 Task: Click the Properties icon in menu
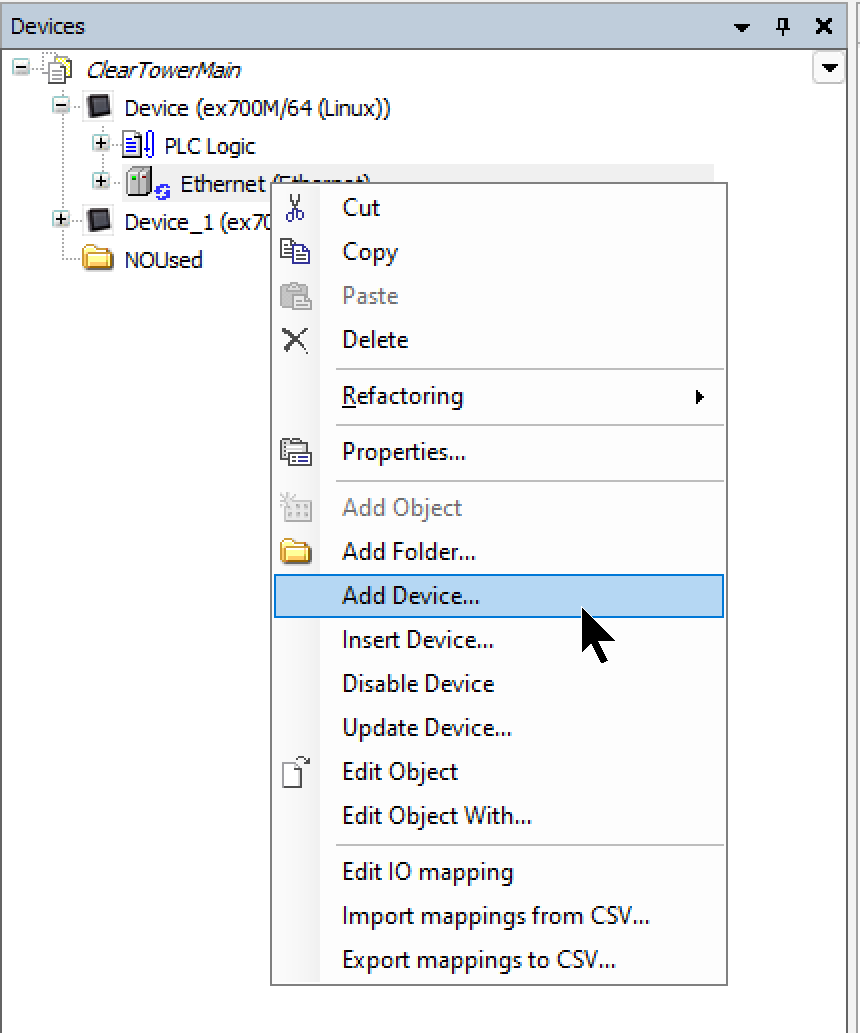coord(295,452)
